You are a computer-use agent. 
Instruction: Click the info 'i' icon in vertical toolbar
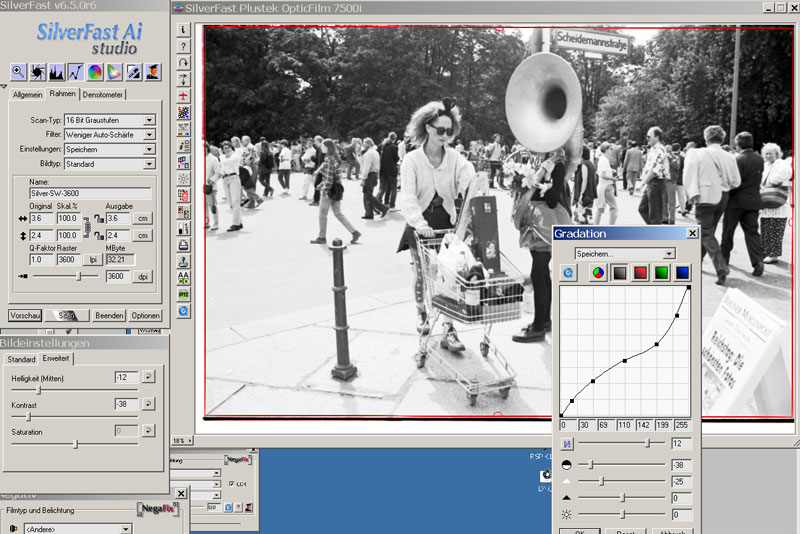pos(184,30)
